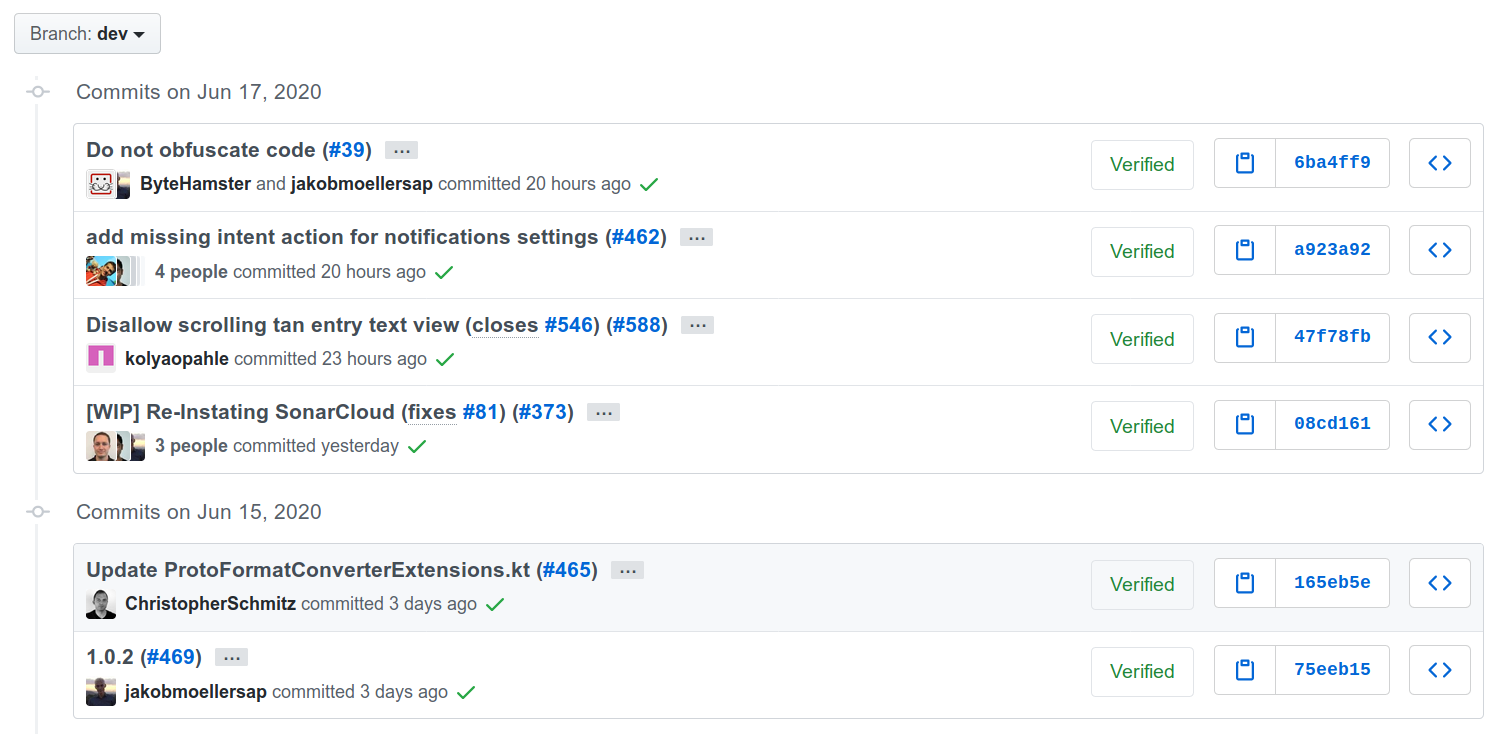
Task: Open the Branch: dev dropdown
Action: (87, 34)
